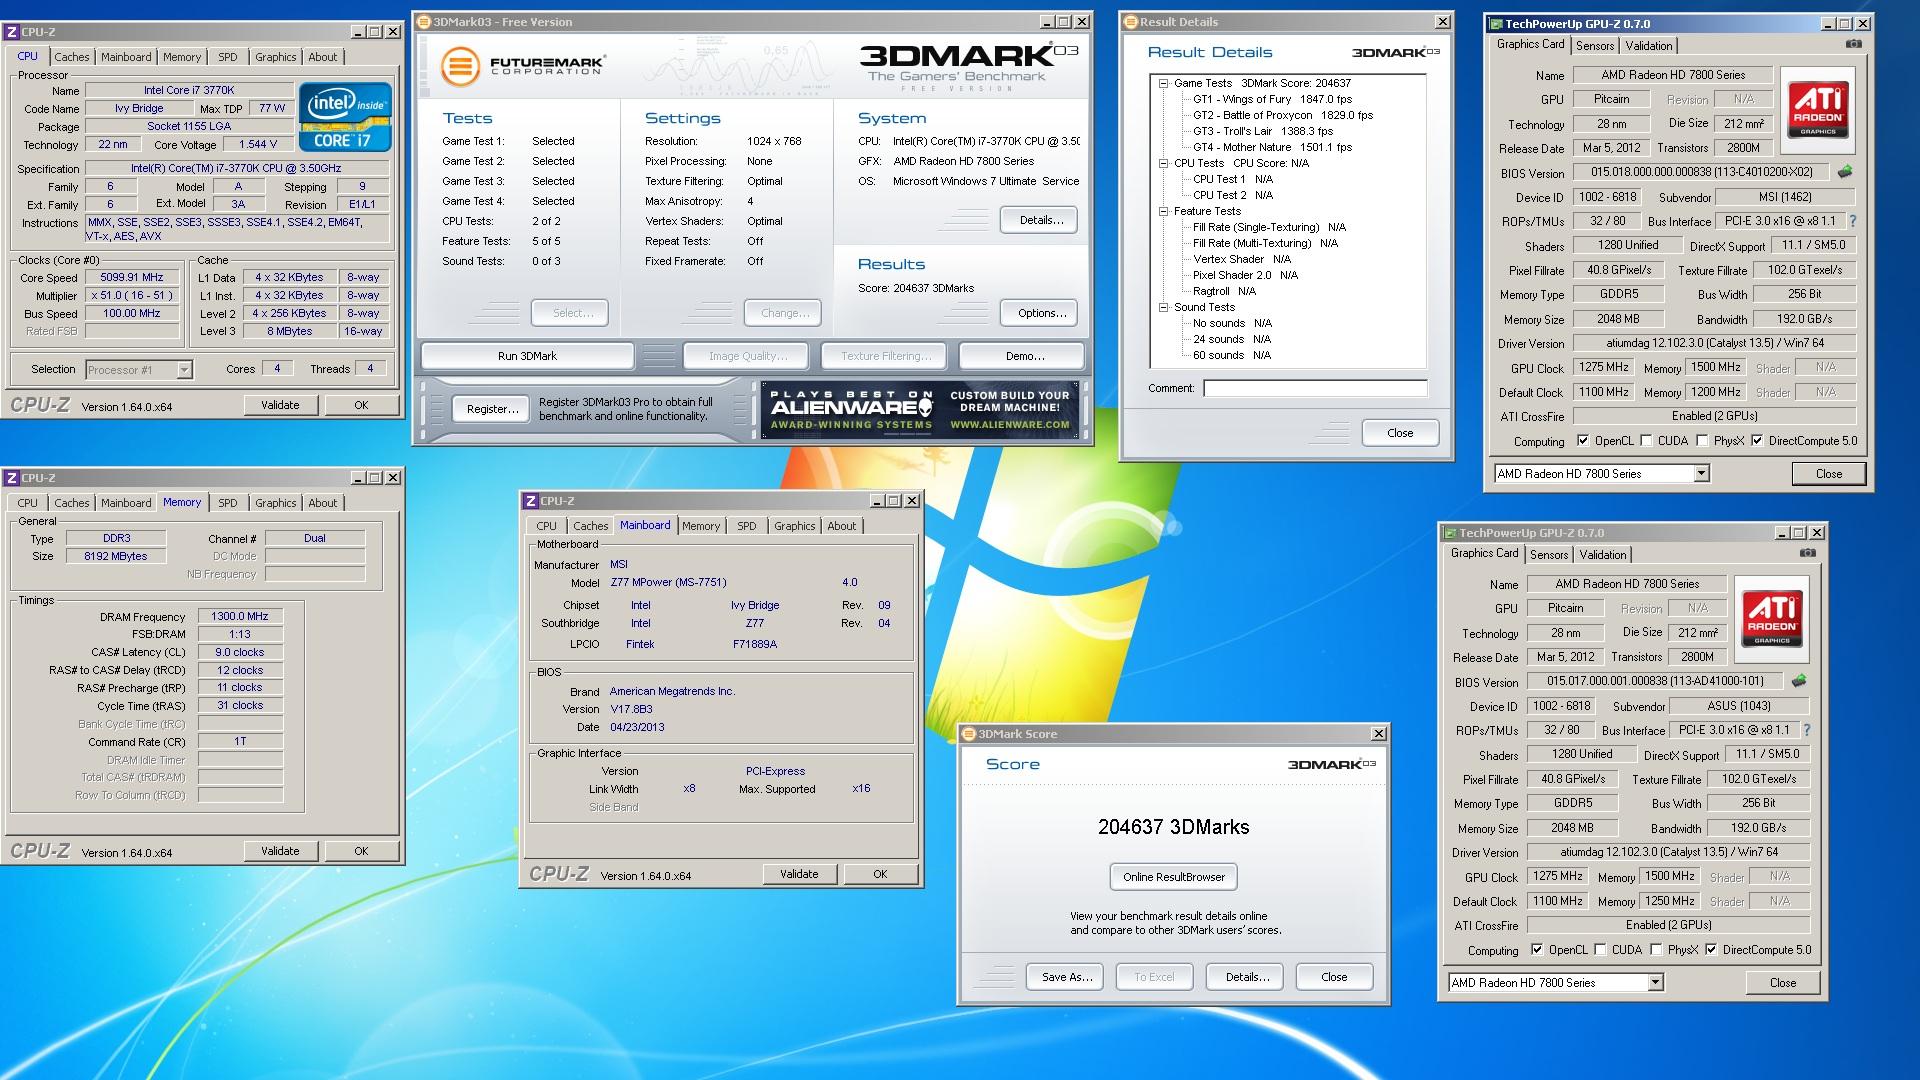Click Close button in Result Details window
Viewport: 1920px width, 1080px height.
(1400, 433)
